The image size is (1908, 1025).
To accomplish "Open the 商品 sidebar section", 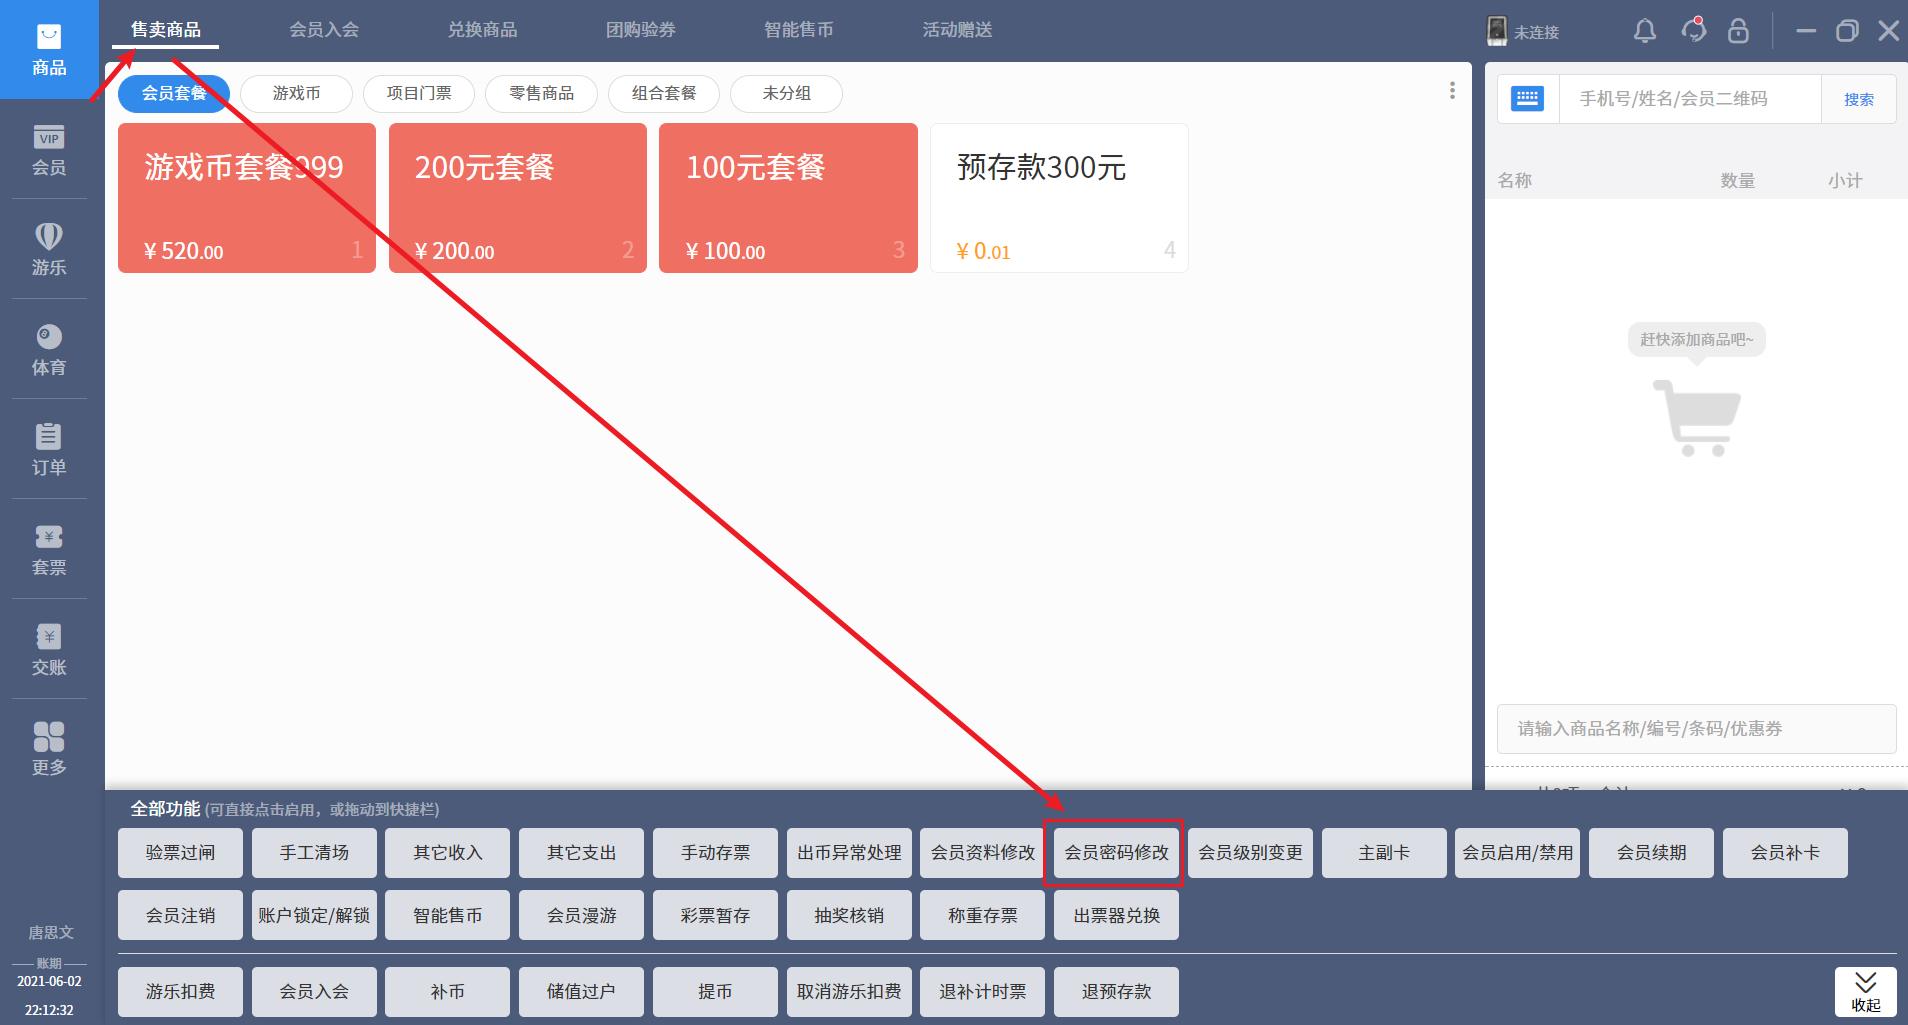I will click(49, 50).
